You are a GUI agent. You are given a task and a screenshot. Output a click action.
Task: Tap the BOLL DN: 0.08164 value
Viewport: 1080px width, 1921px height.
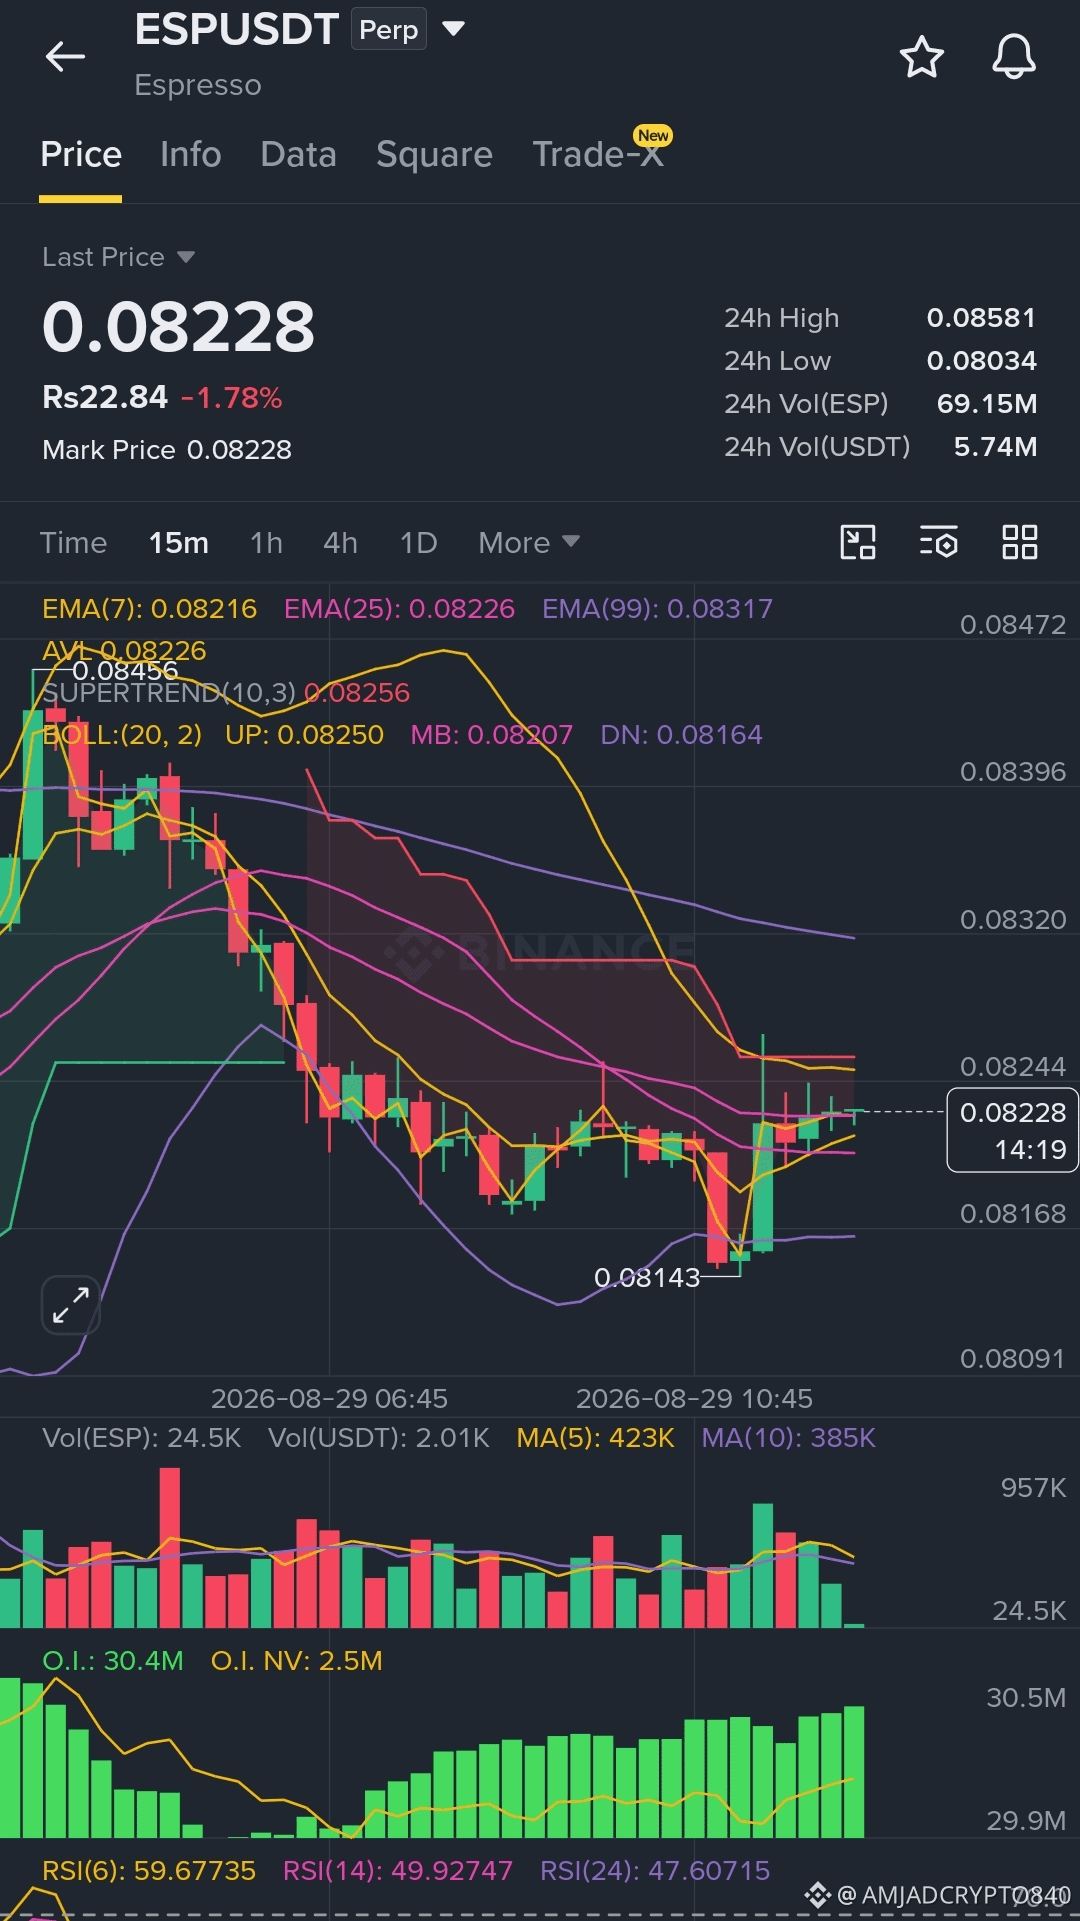point(681,734)
